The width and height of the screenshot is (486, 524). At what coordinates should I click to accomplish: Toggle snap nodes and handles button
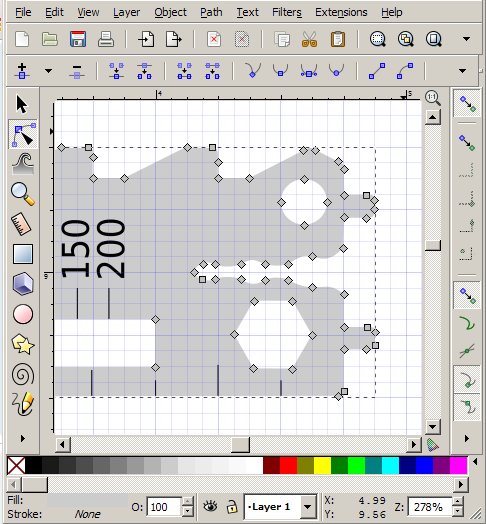click(x=467, y=296)
